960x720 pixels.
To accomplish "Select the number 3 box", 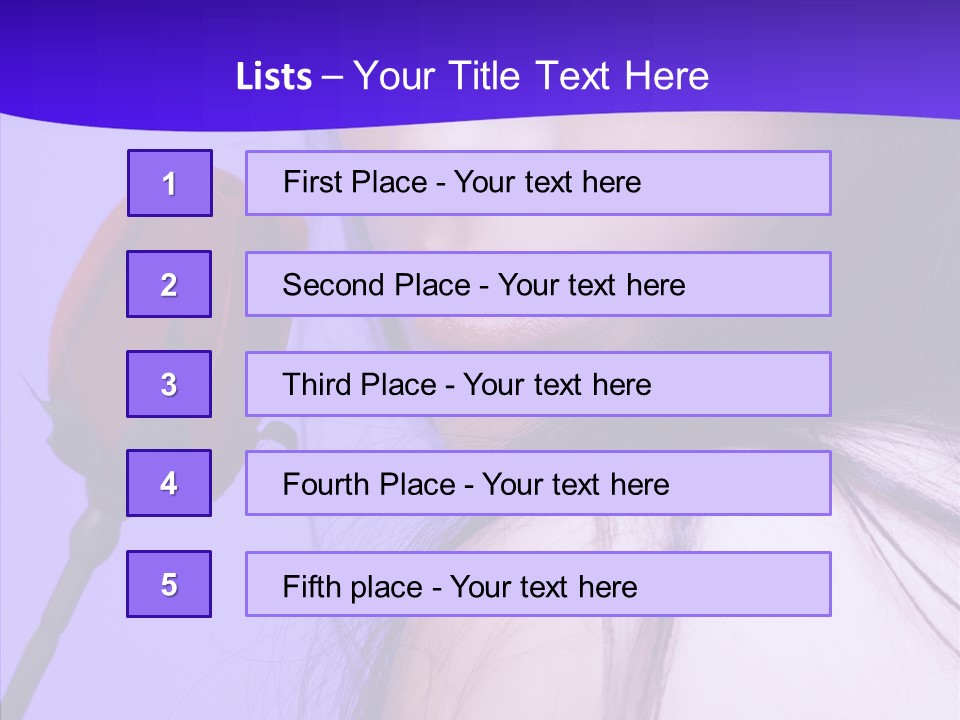I will pyautogui.click(x=169, y=384).
